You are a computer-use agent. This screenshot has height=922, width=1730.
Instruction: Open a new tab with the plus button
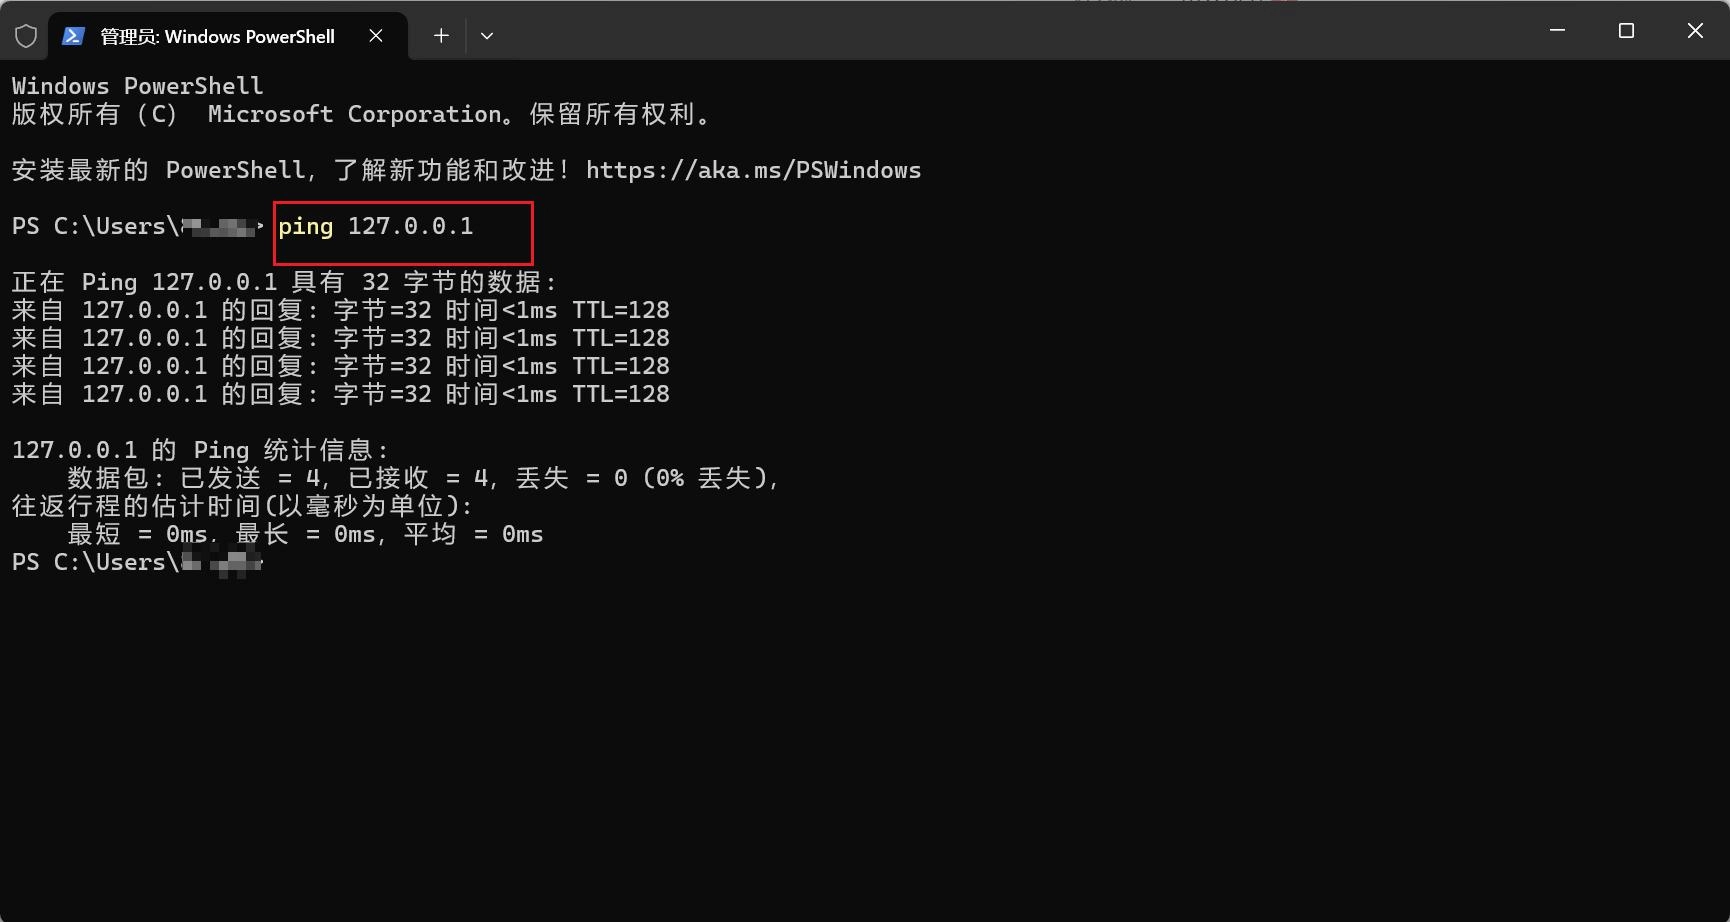pos(441,36)
